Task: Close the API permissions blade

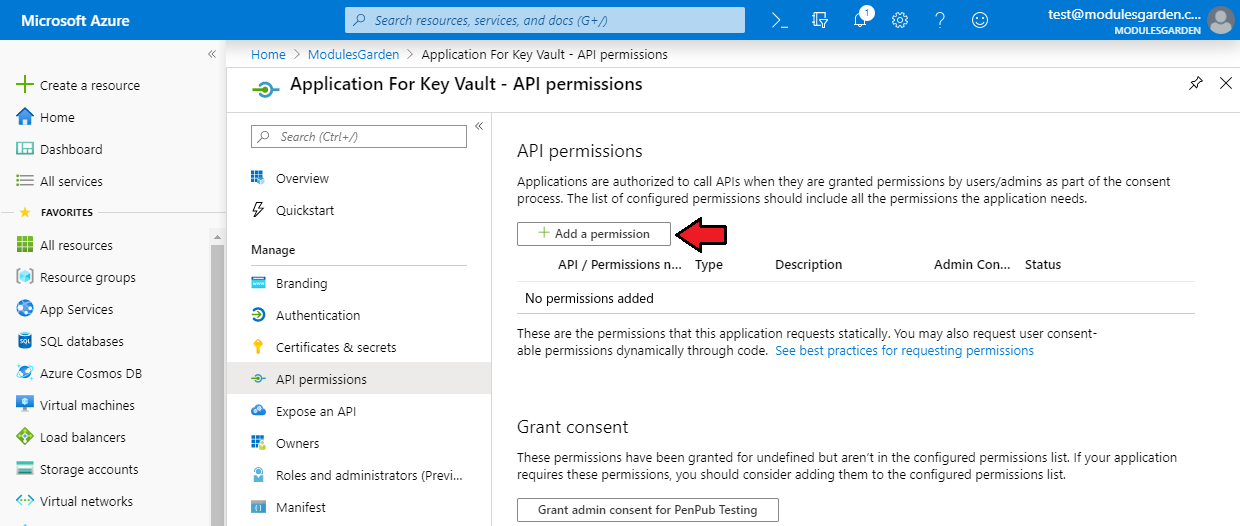Action: click(x=1226, y=84)
